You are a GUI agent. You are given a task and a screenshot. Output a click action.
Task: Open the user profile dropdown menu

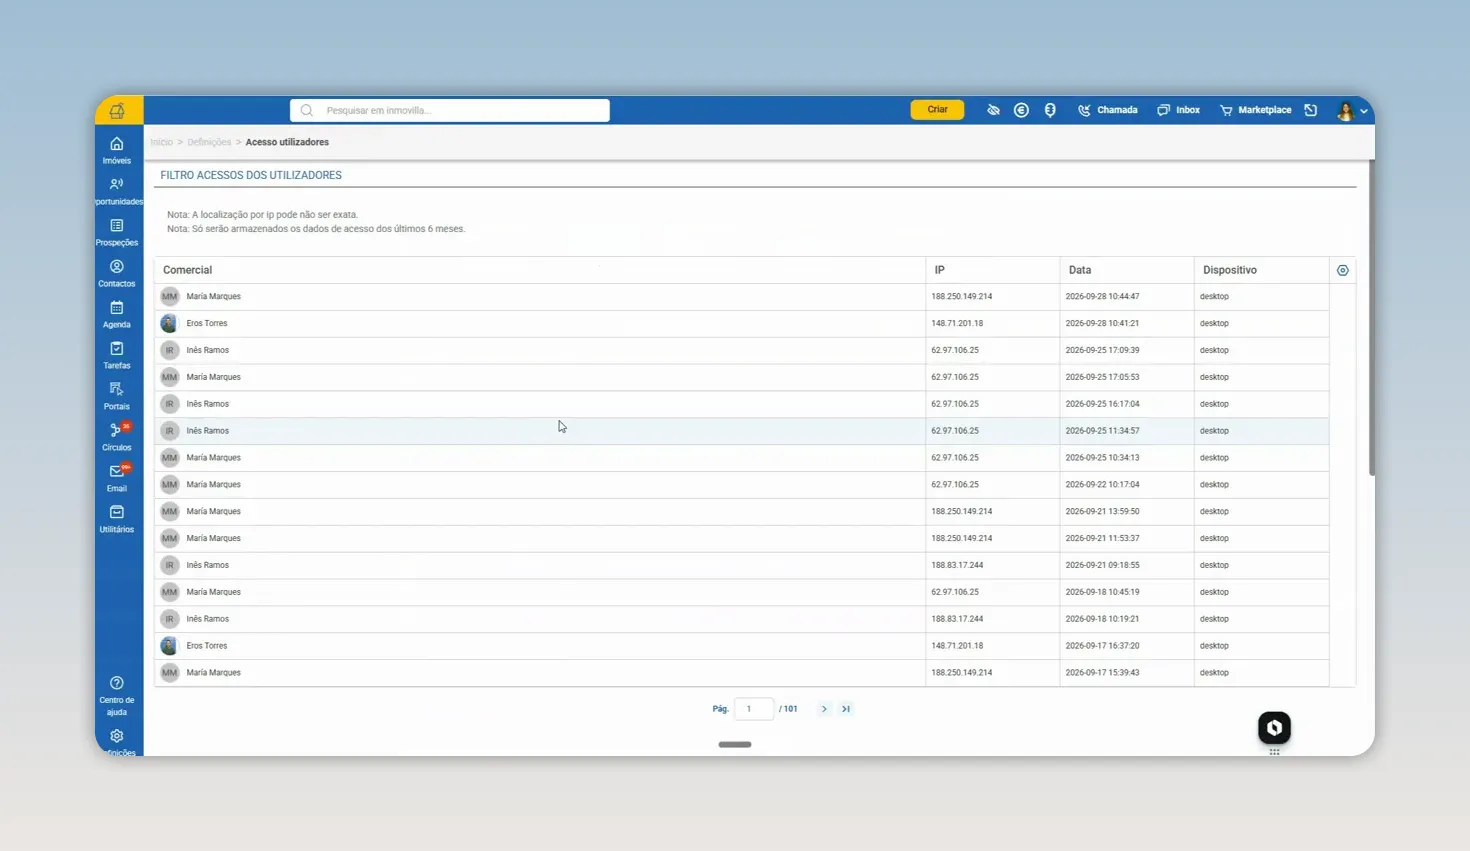point(1352,110)
